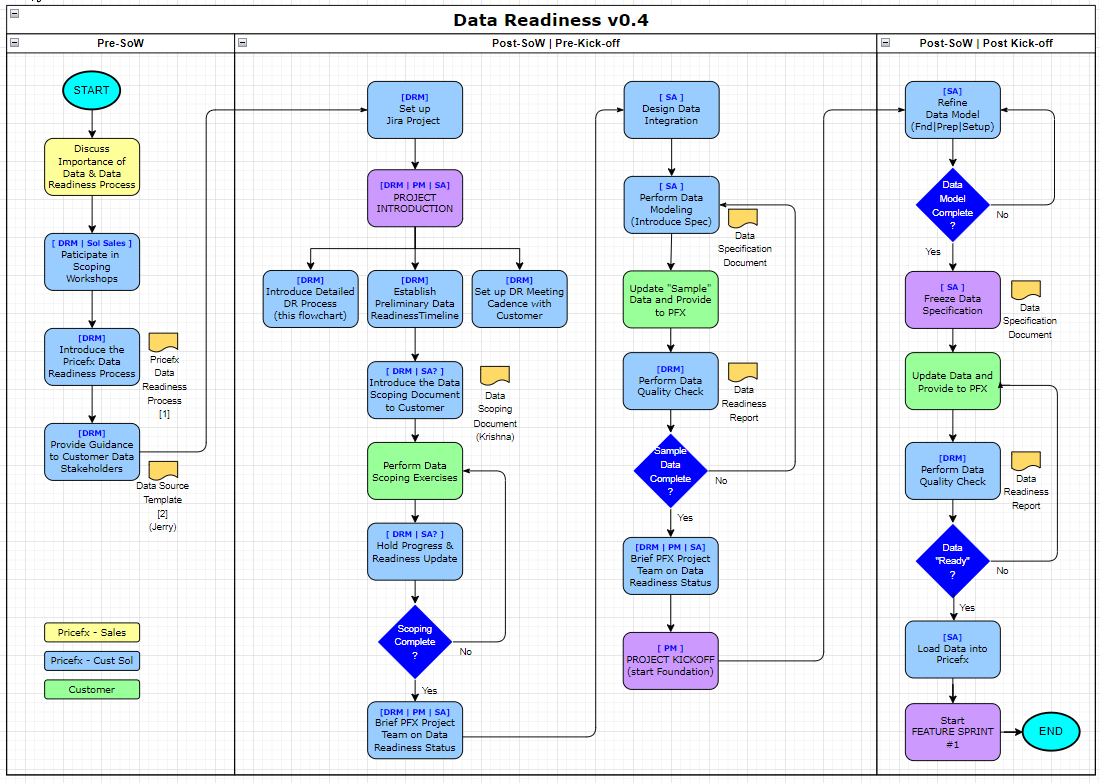The image size is (1100, 783).
Task: Click the END terminator ellipse
Action: (1051, 731)
